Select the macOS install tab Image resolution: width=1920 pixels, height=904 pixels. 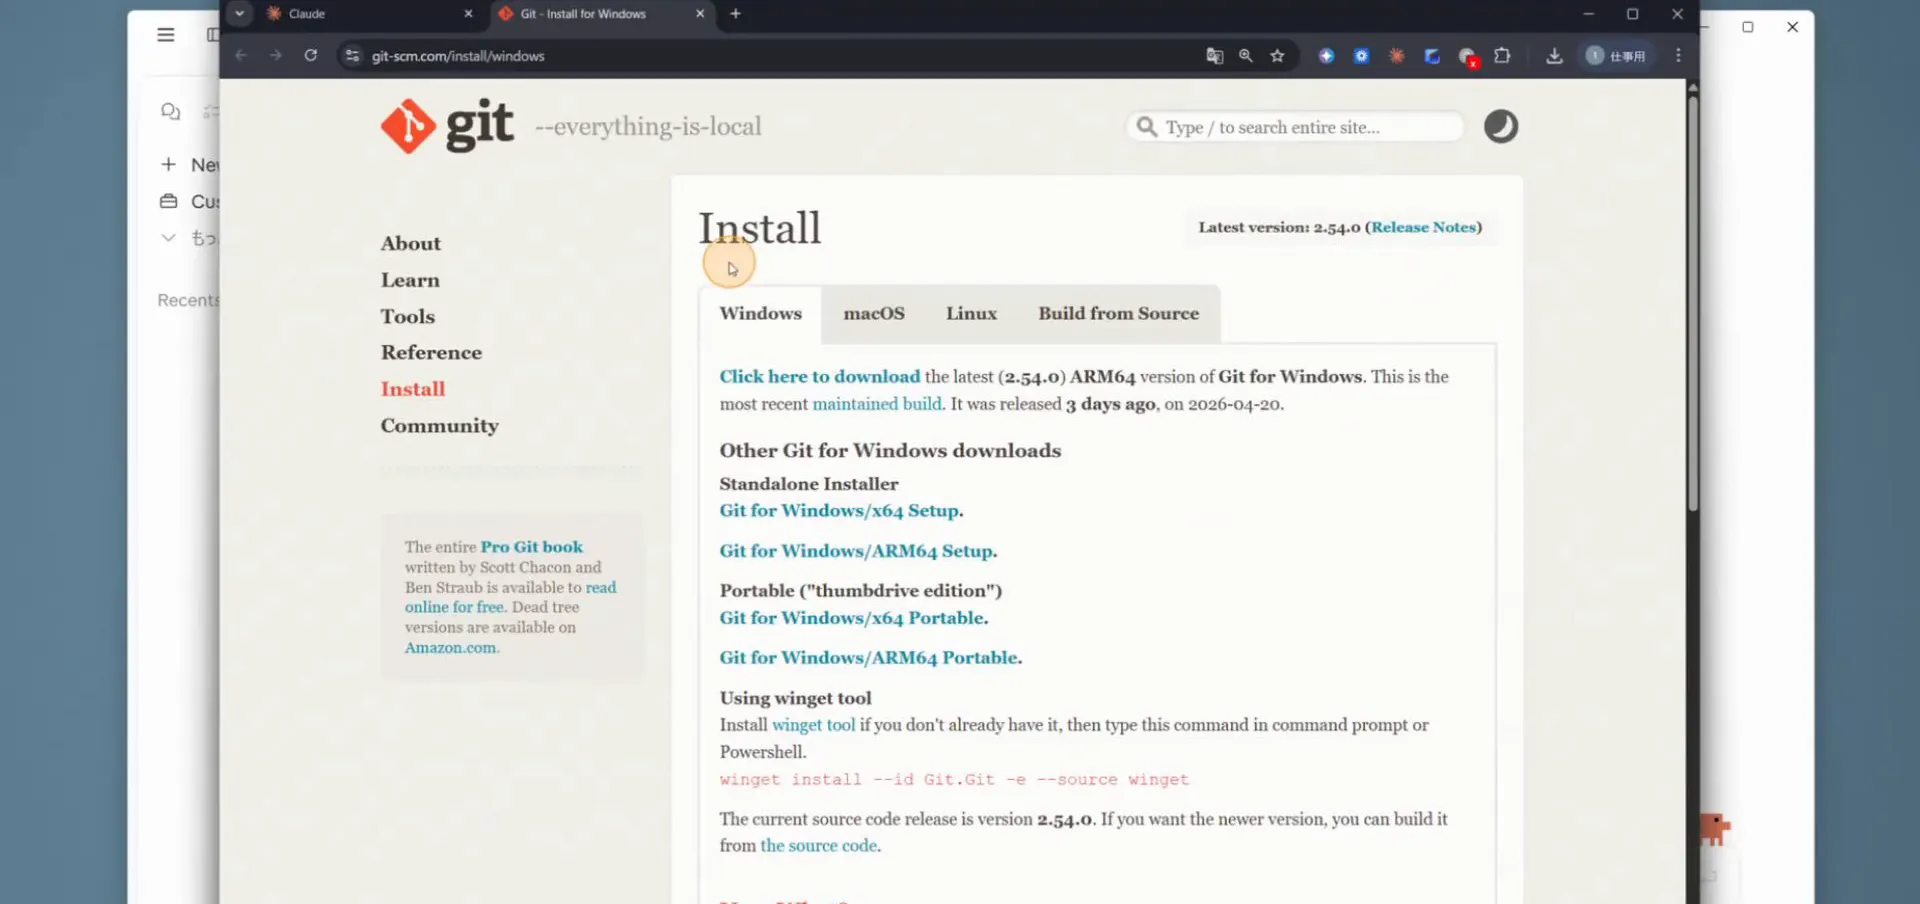(x=874, y=313)
